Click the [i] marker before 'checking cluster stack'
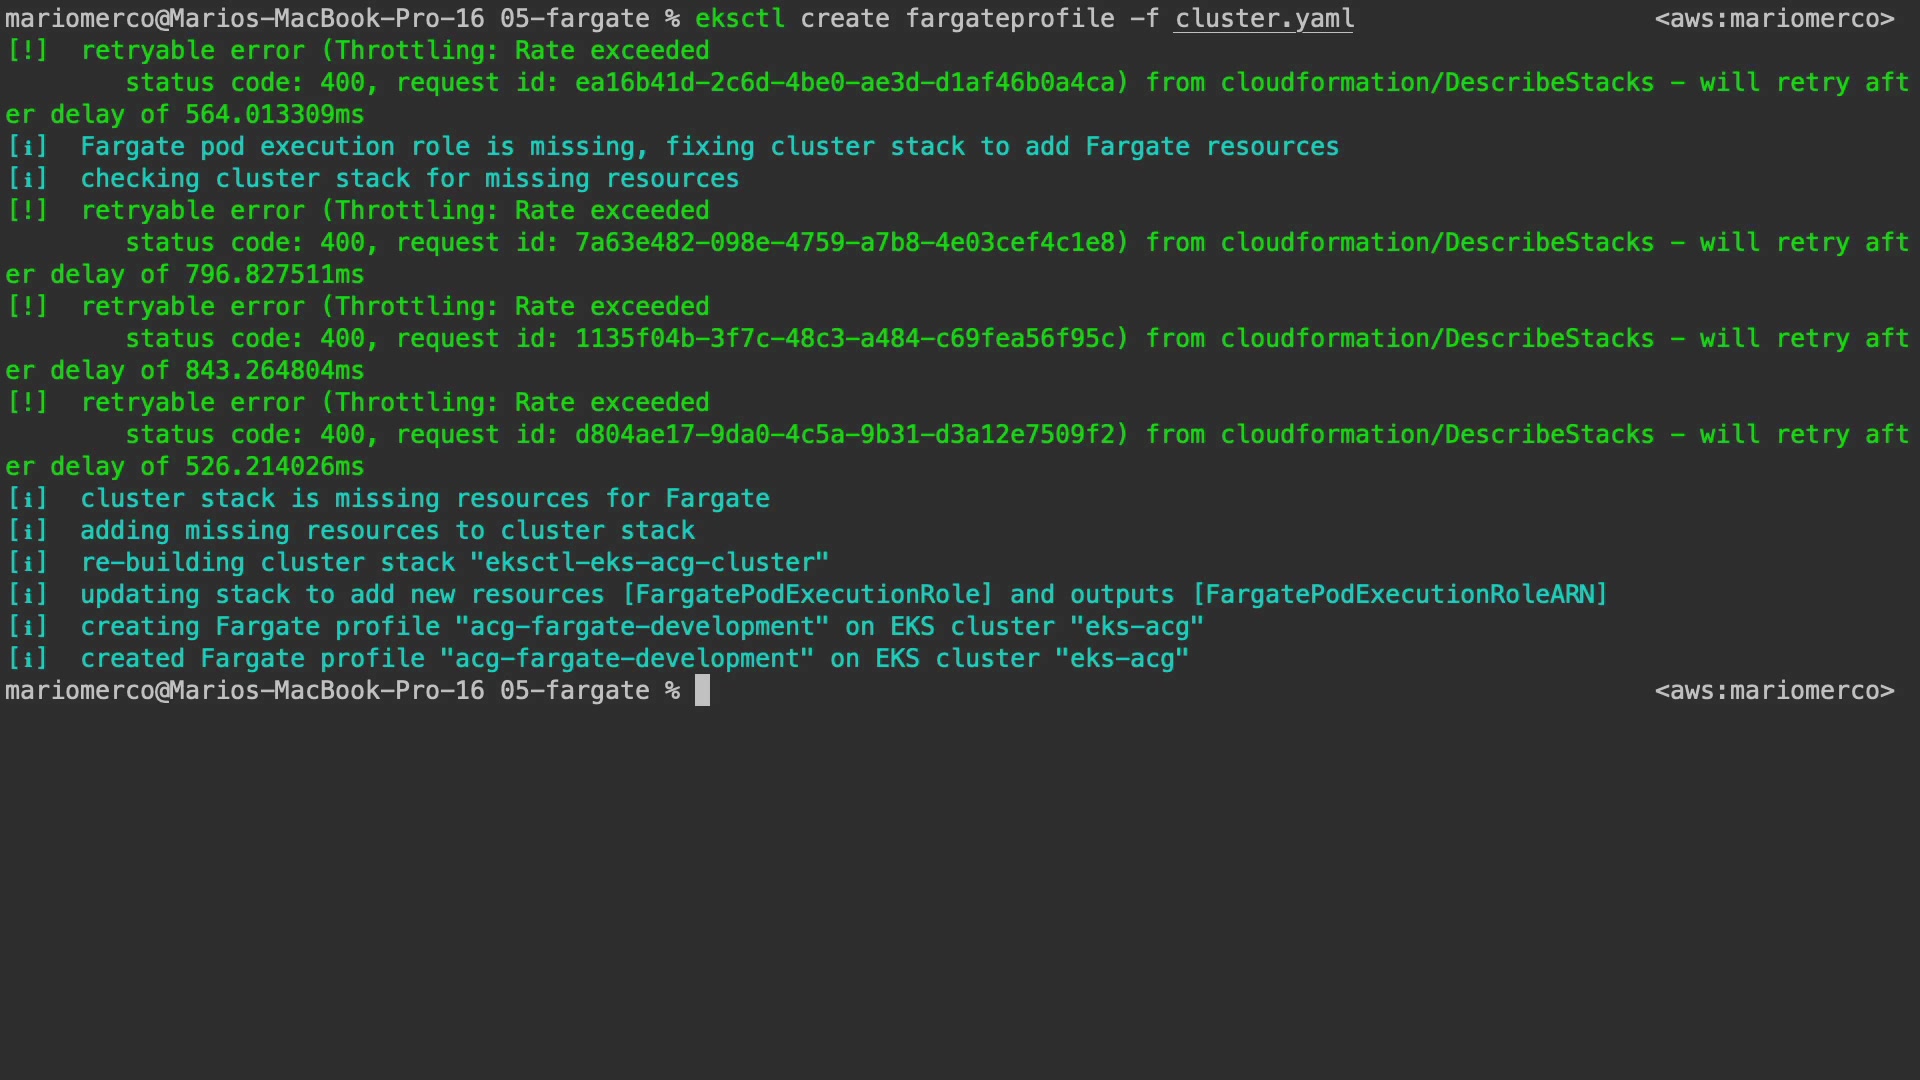 [27, 179]
